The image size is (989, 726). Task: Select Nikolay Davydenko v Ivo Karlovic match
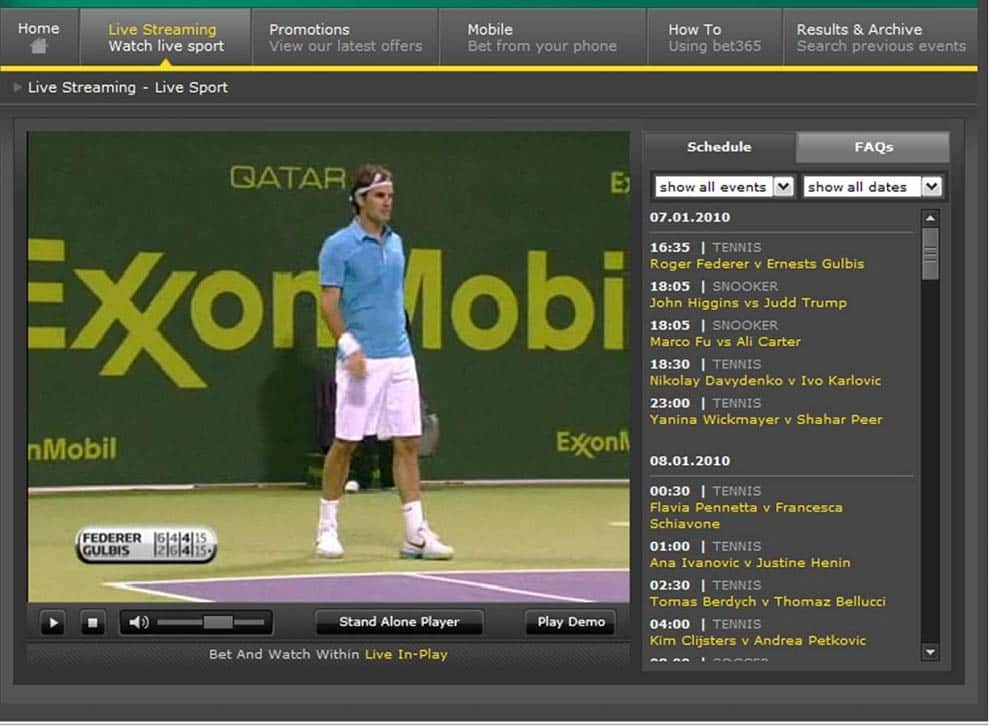(765, 381)
